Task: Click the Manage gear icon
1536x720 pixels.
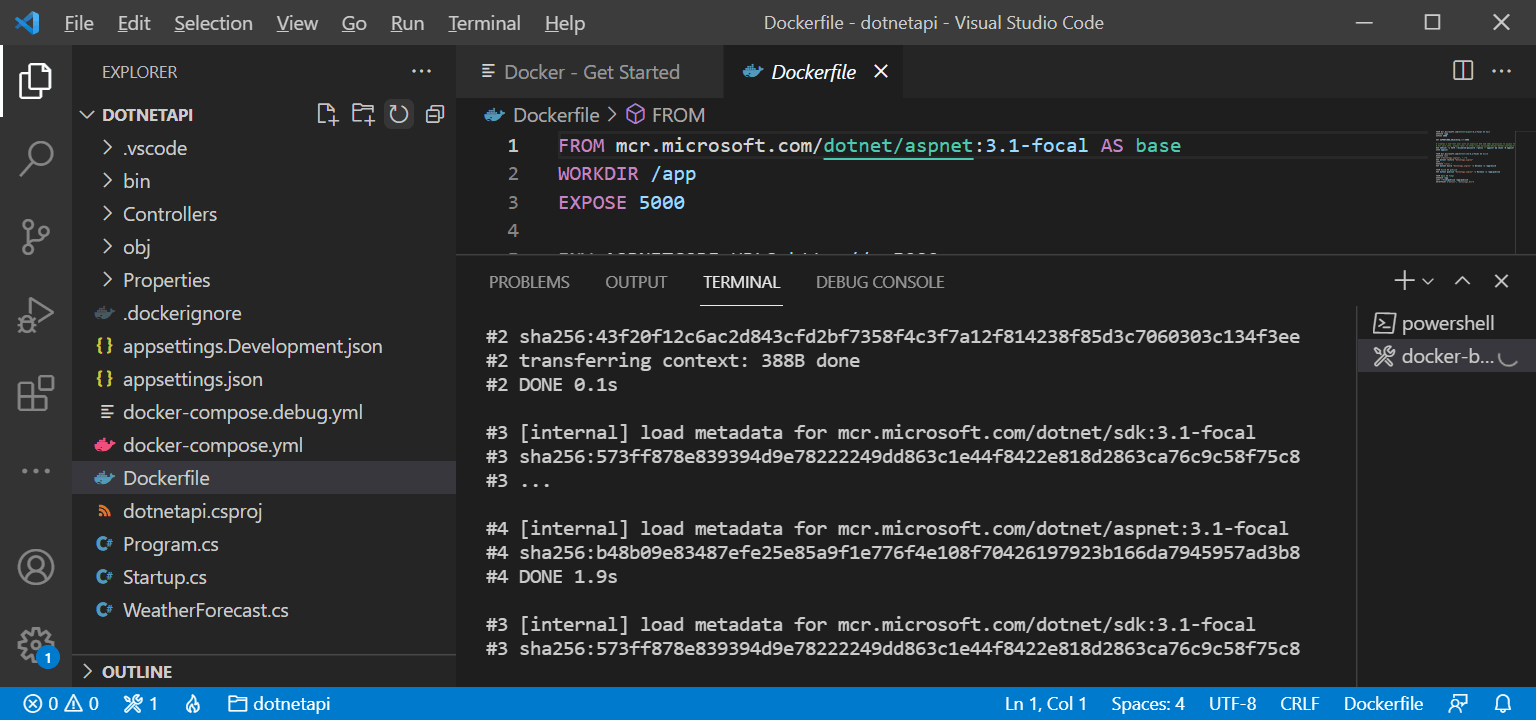Action: [36, 643]
